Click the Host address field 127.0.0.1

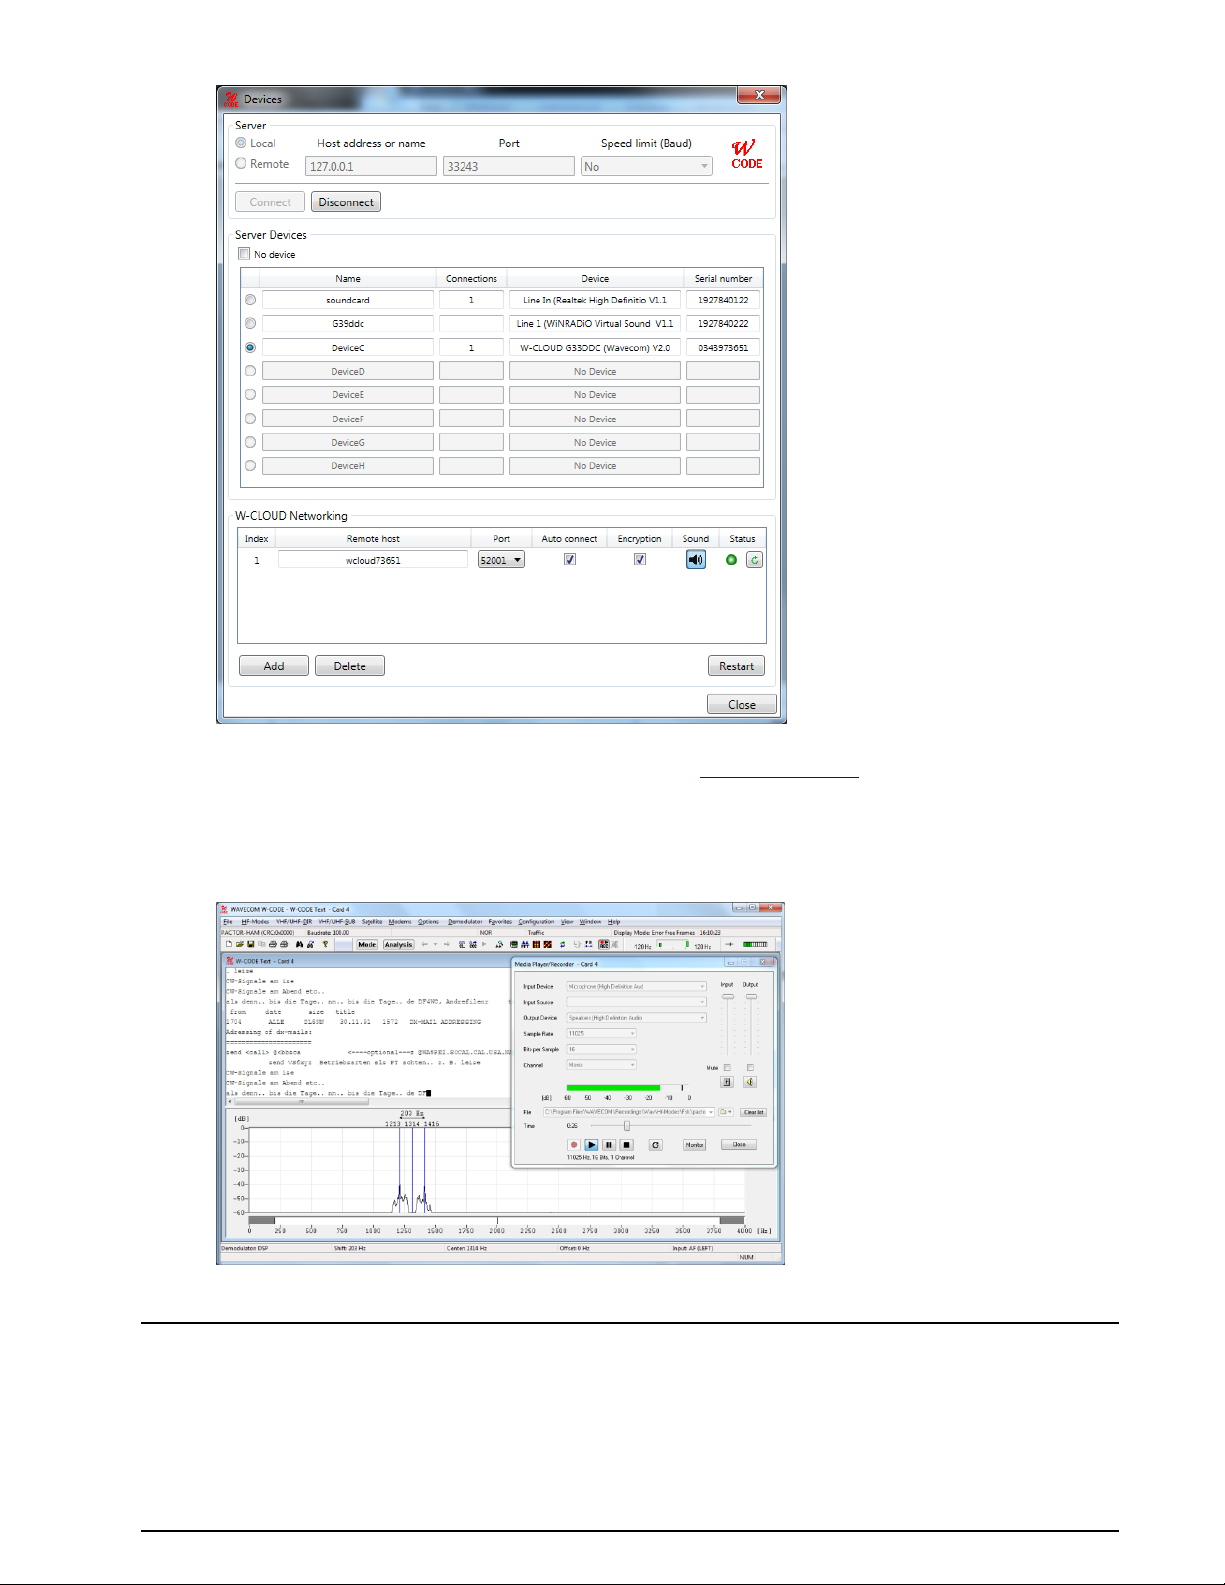[370, 166]
